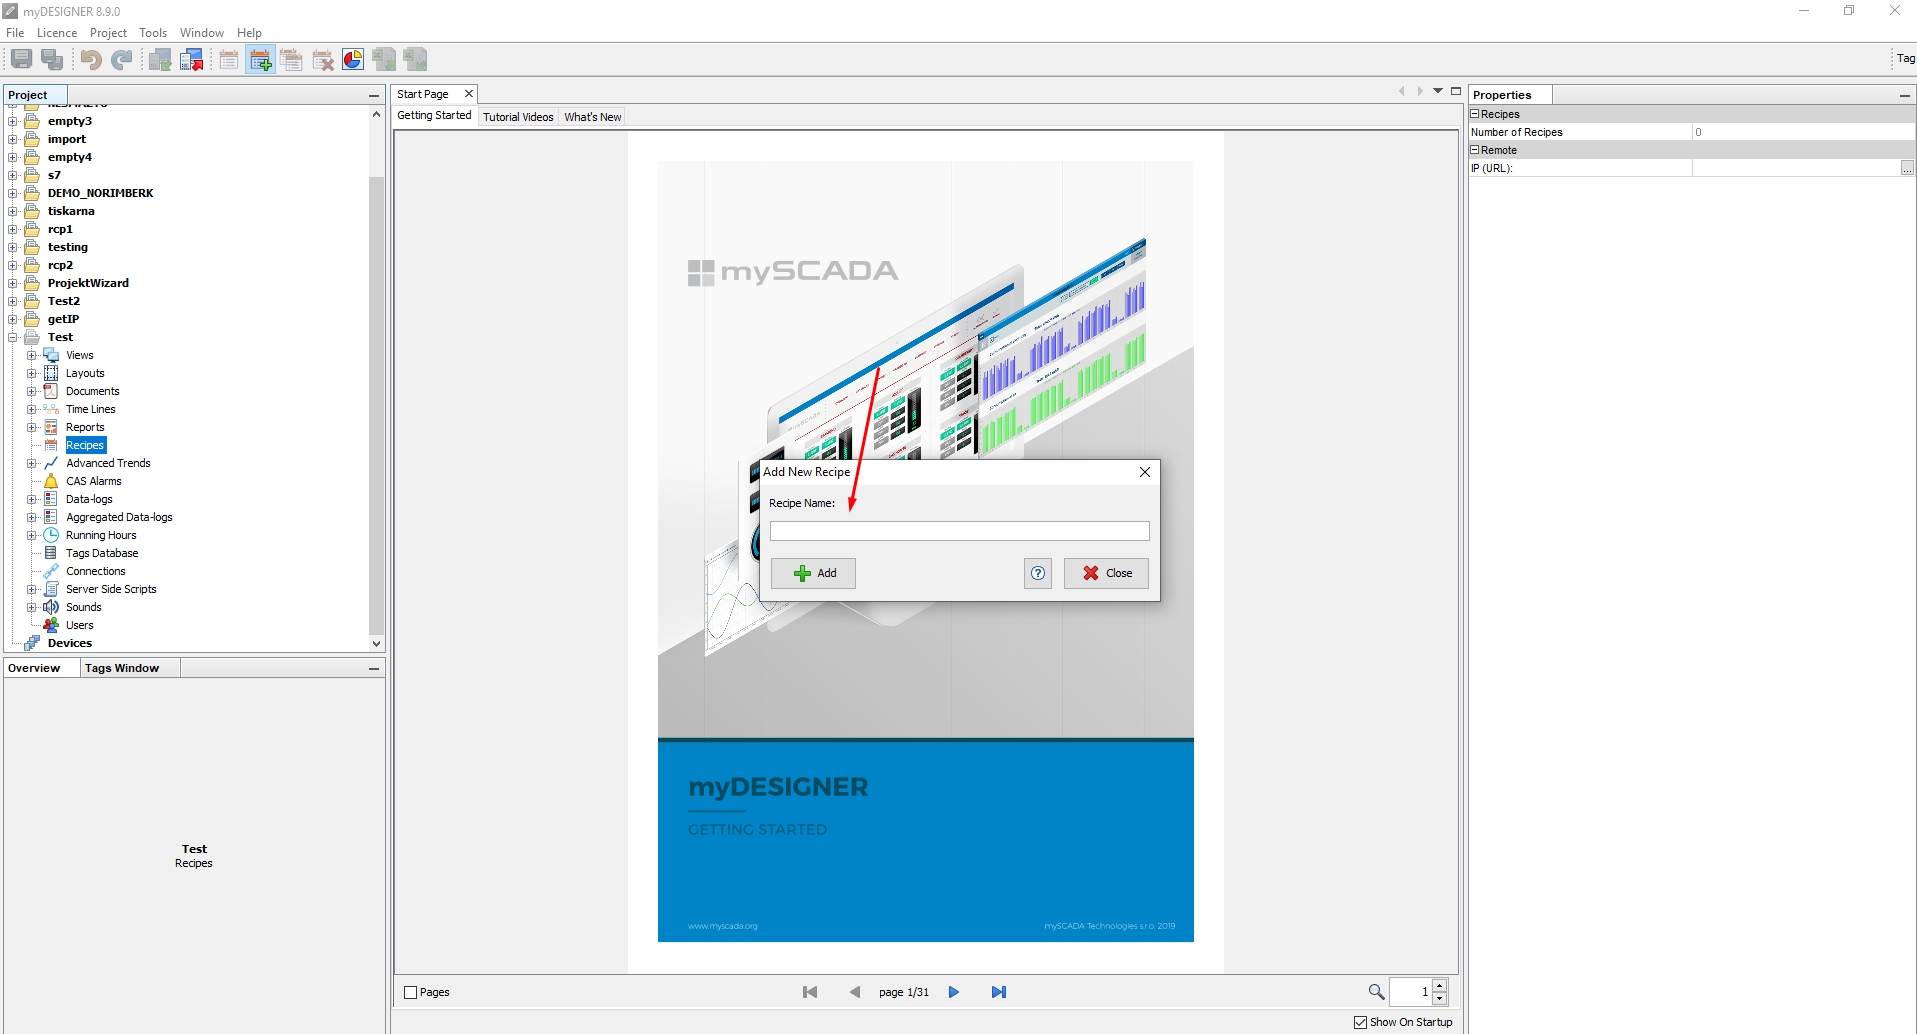This screenshot has height=1034, width=1917.
Task: Select the Recipes tree item
Action: click(85, 445)
